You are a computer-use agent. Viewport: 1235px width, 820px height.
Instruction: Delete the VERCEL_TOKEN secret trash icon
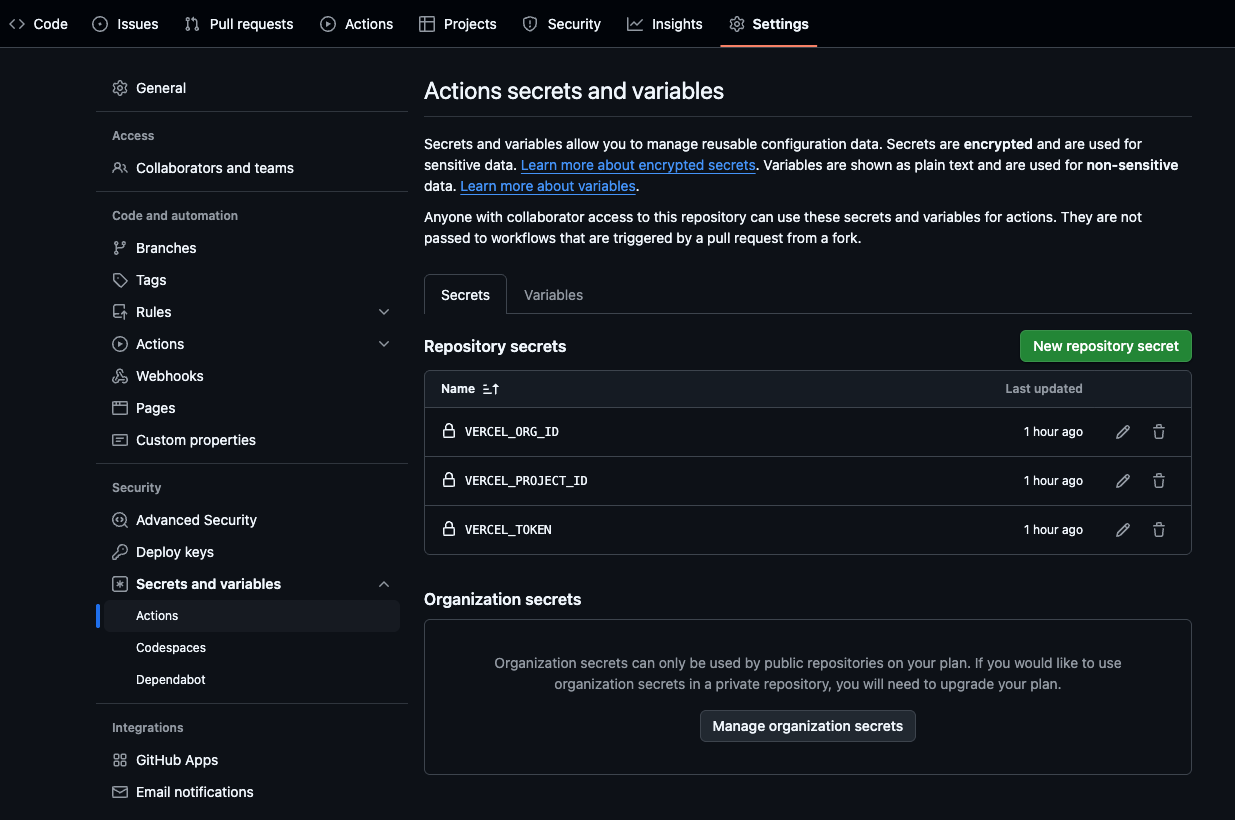(x=1159, y=530)
